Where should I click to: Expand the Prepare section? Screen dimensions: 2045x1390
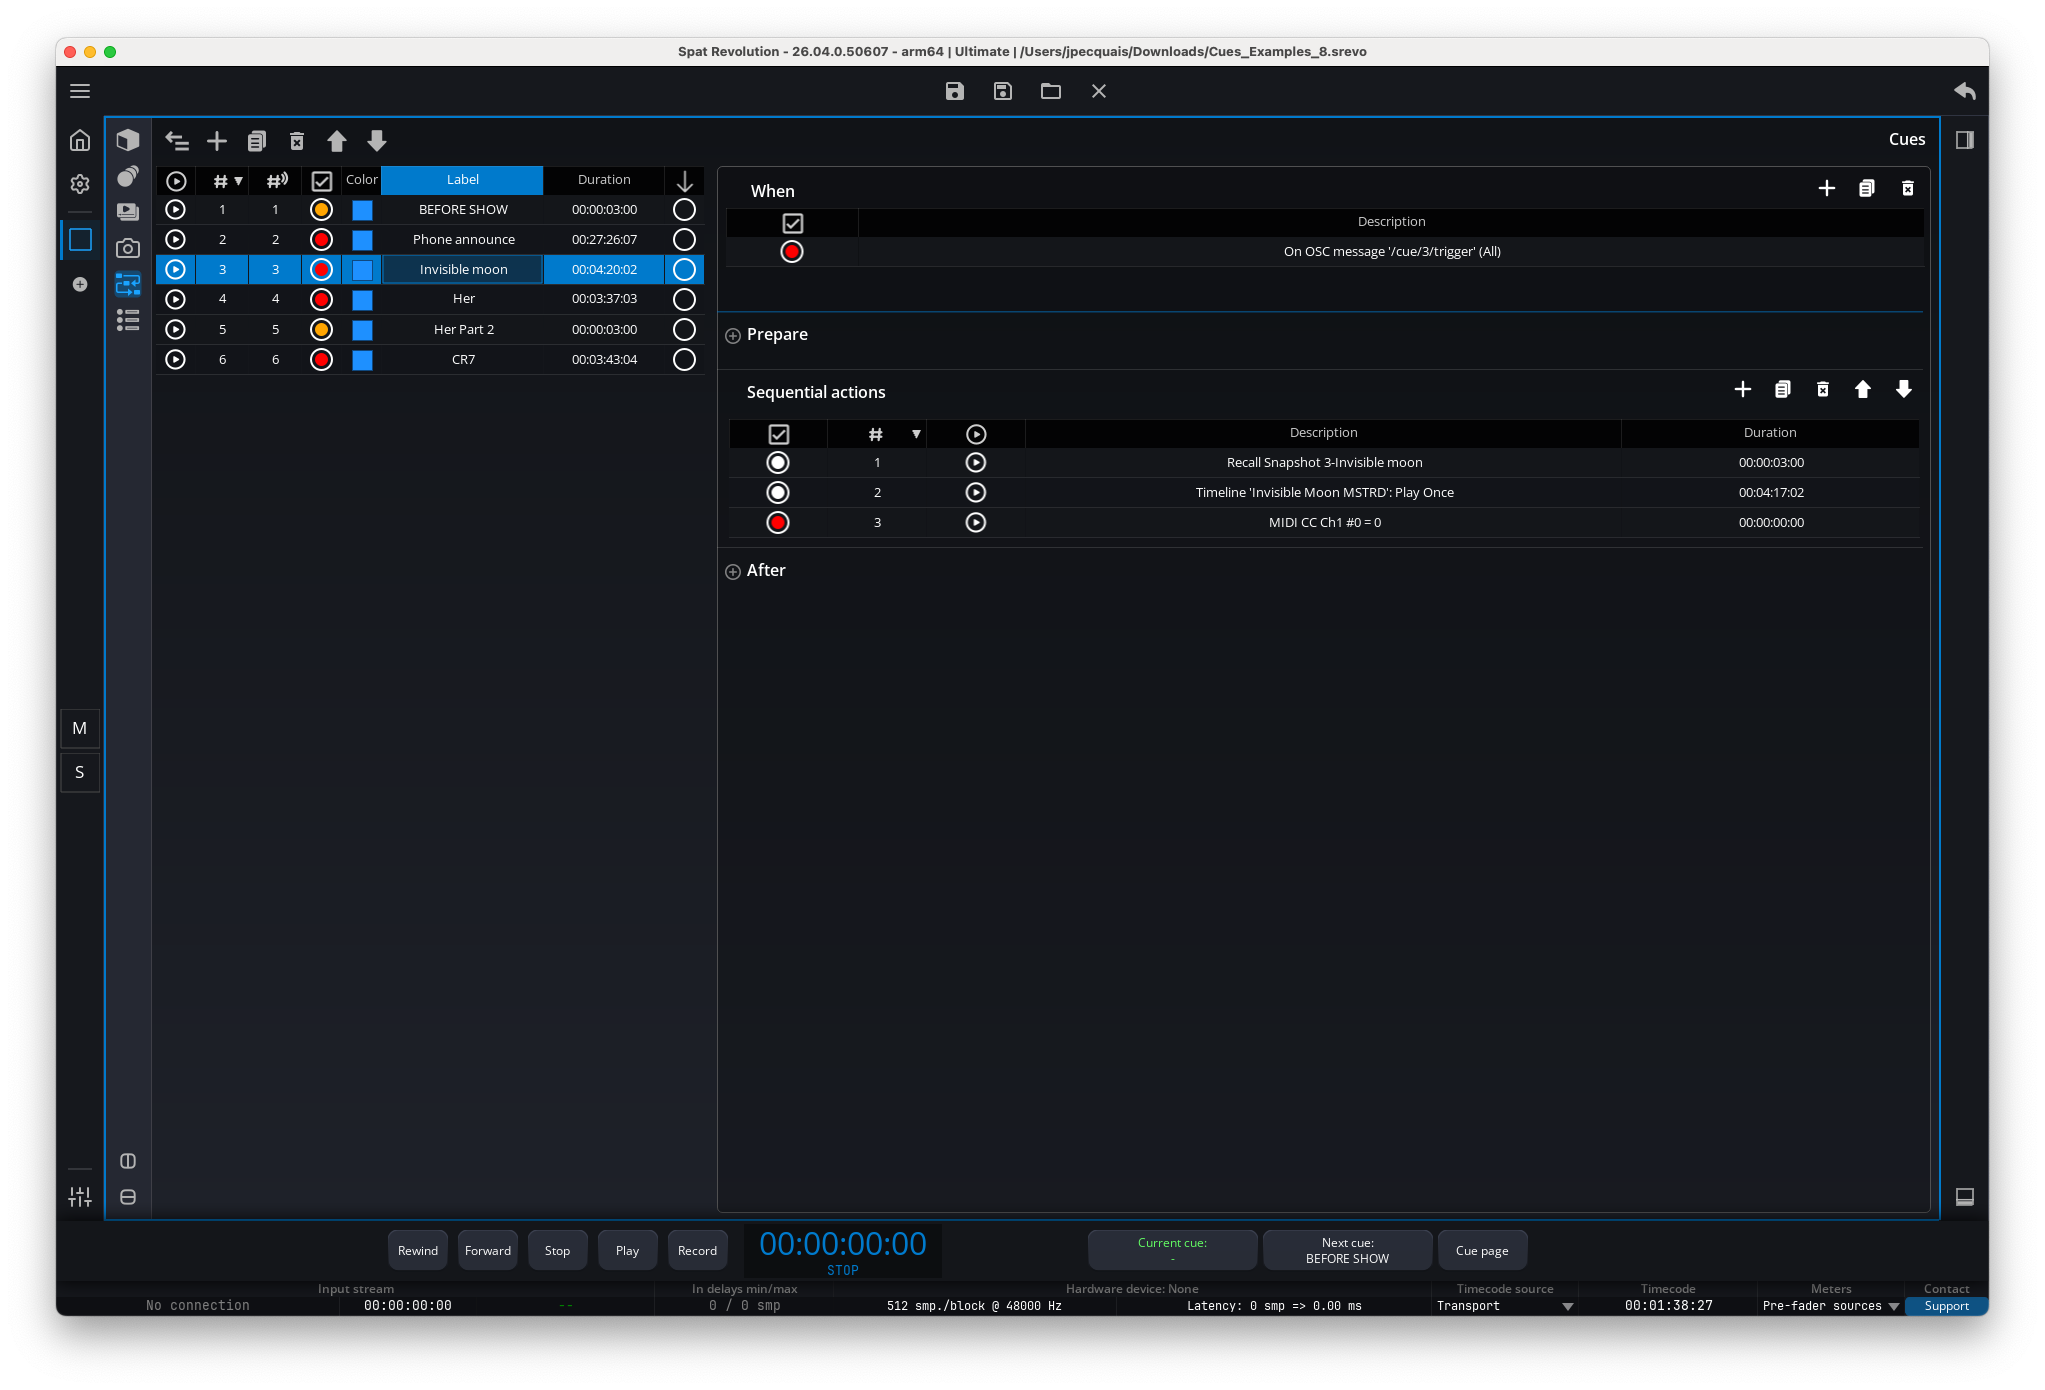coord(733,336)
